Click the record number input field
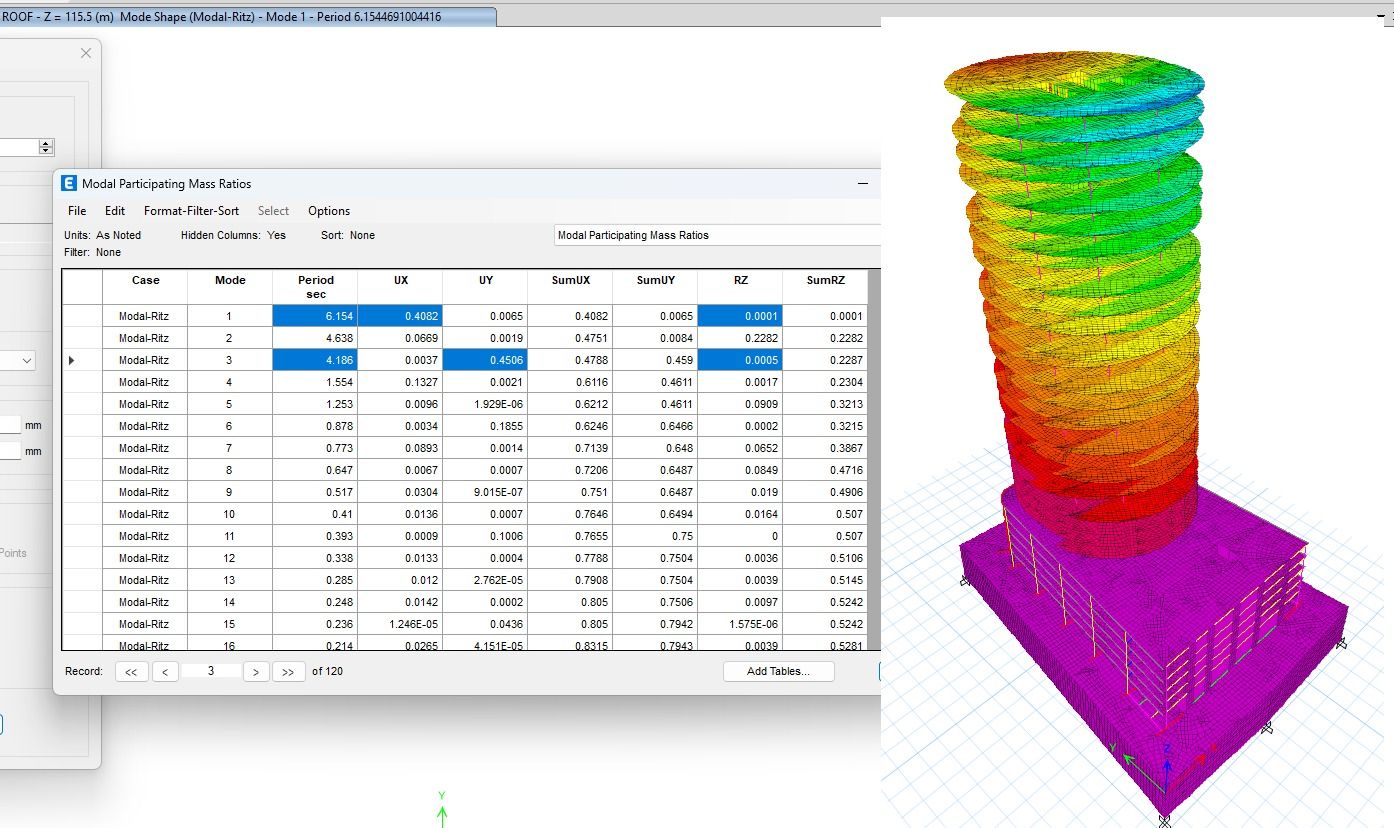Image resolution: width=1394 pixels, height=828 pixels. pos(211,671)
